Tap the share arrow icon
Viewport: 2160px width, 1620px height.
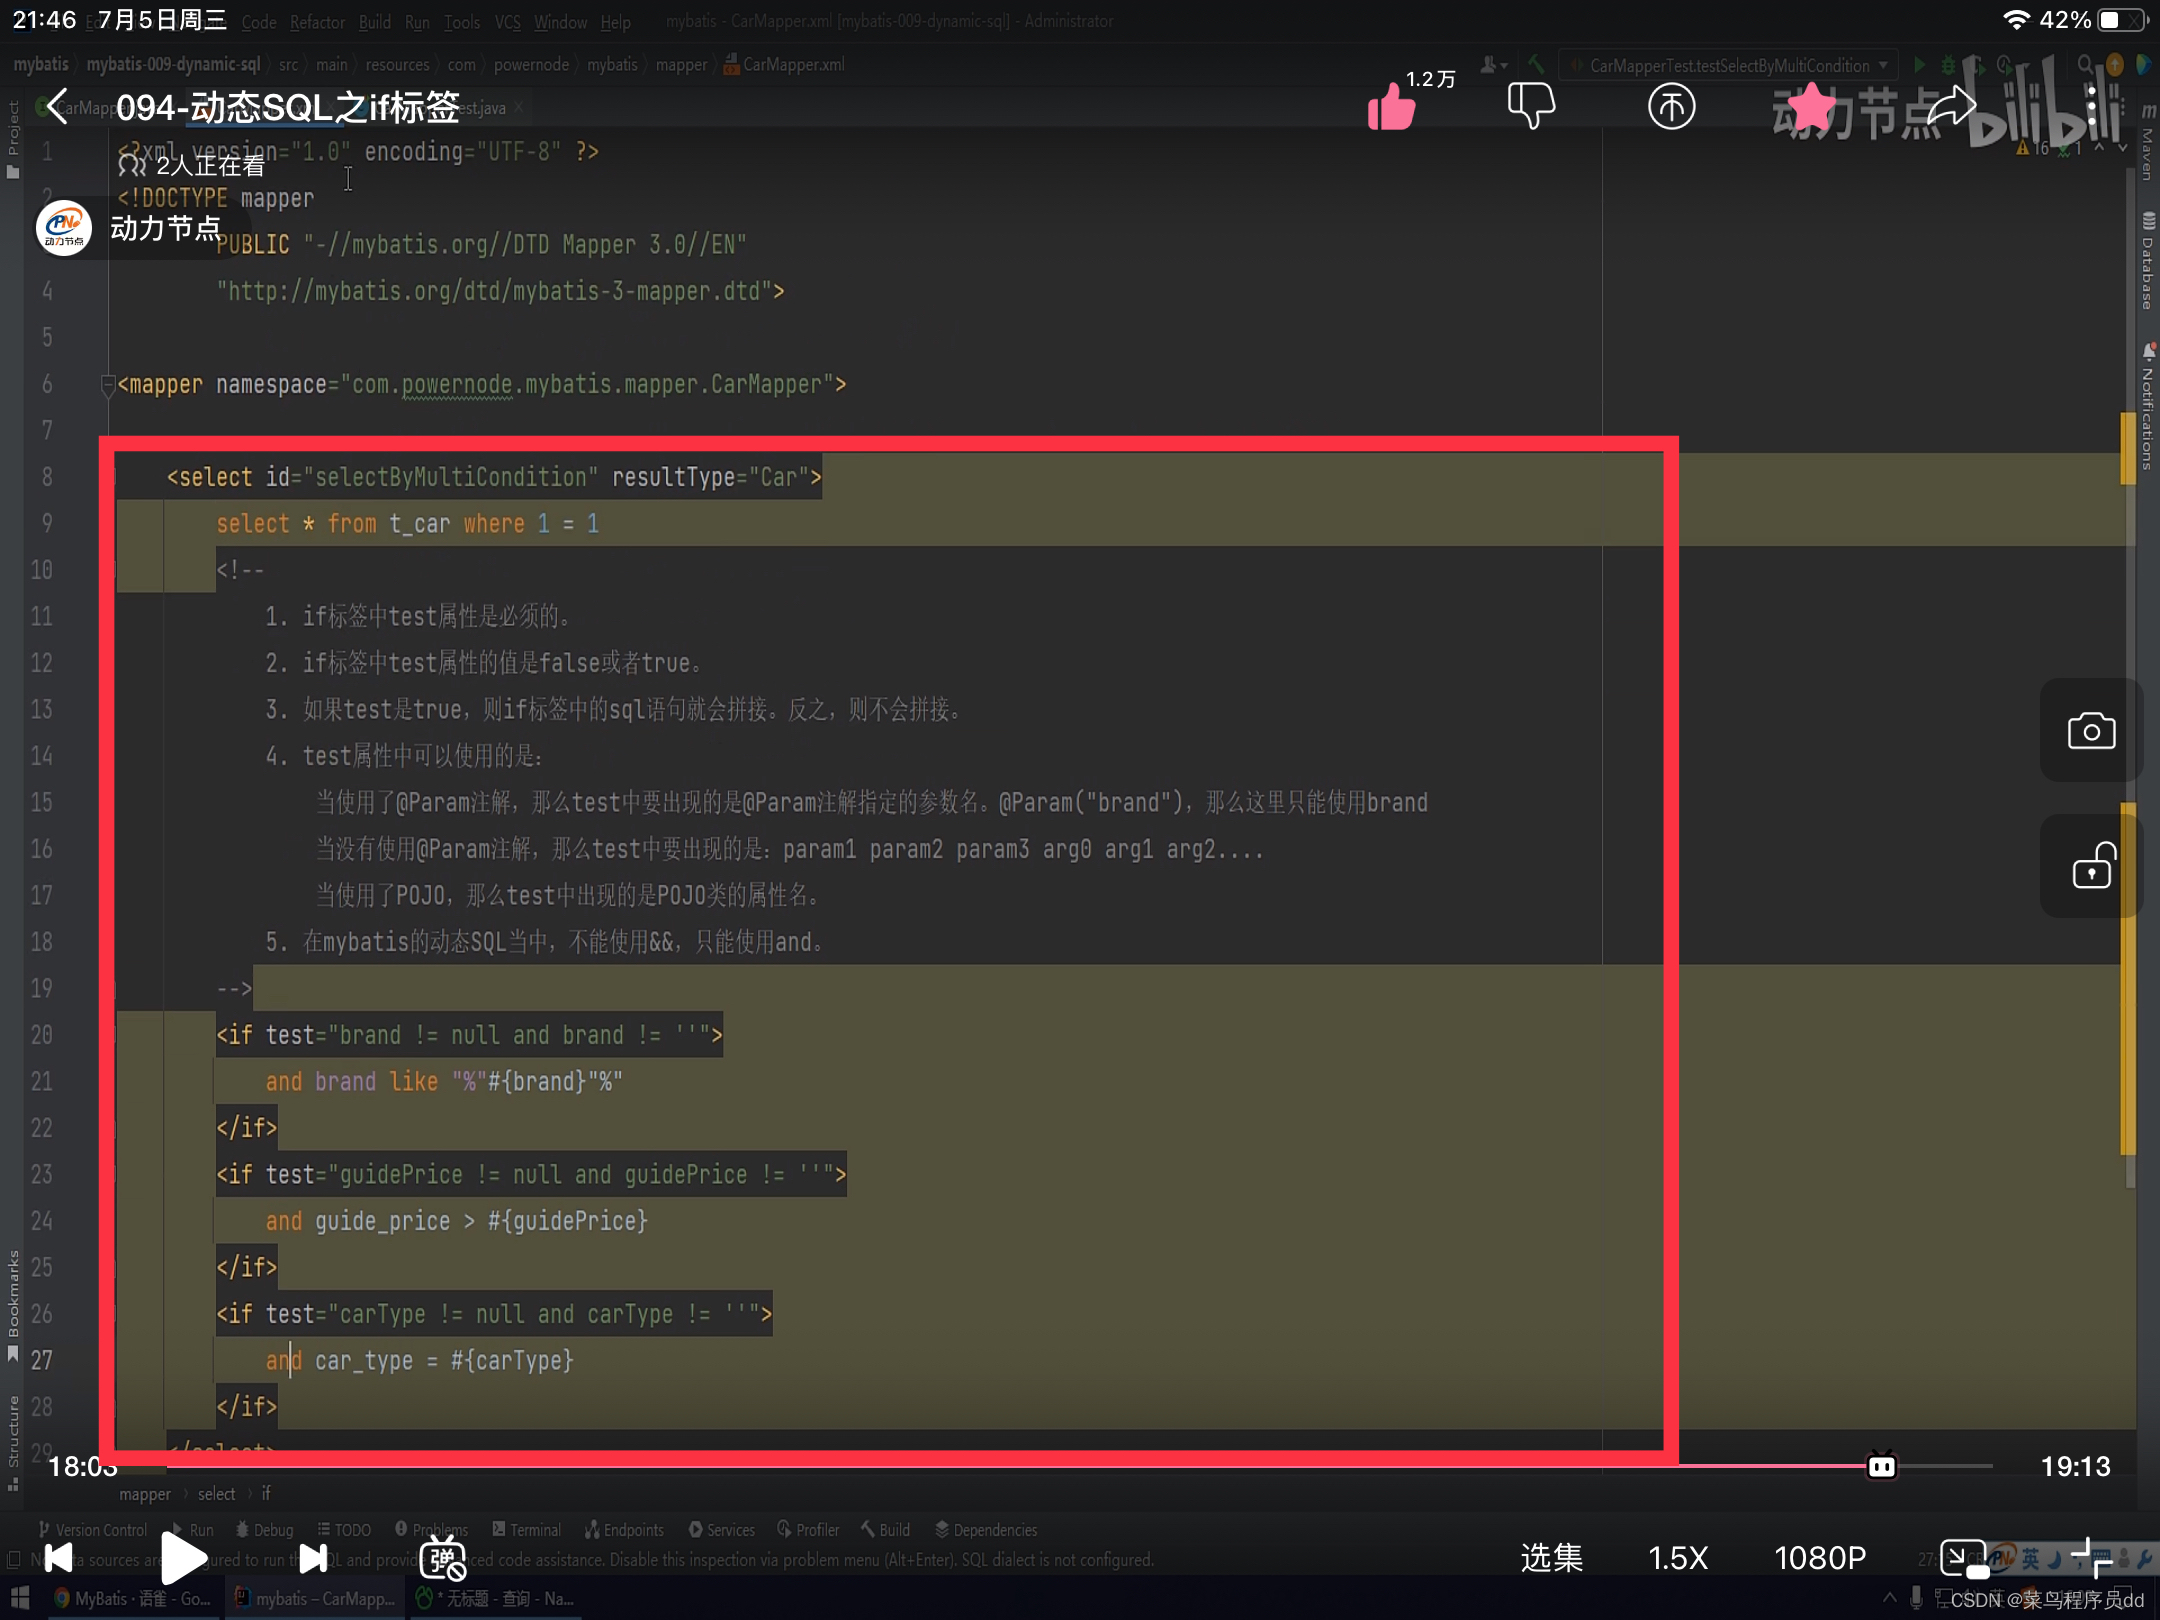tap(1952, 106)
